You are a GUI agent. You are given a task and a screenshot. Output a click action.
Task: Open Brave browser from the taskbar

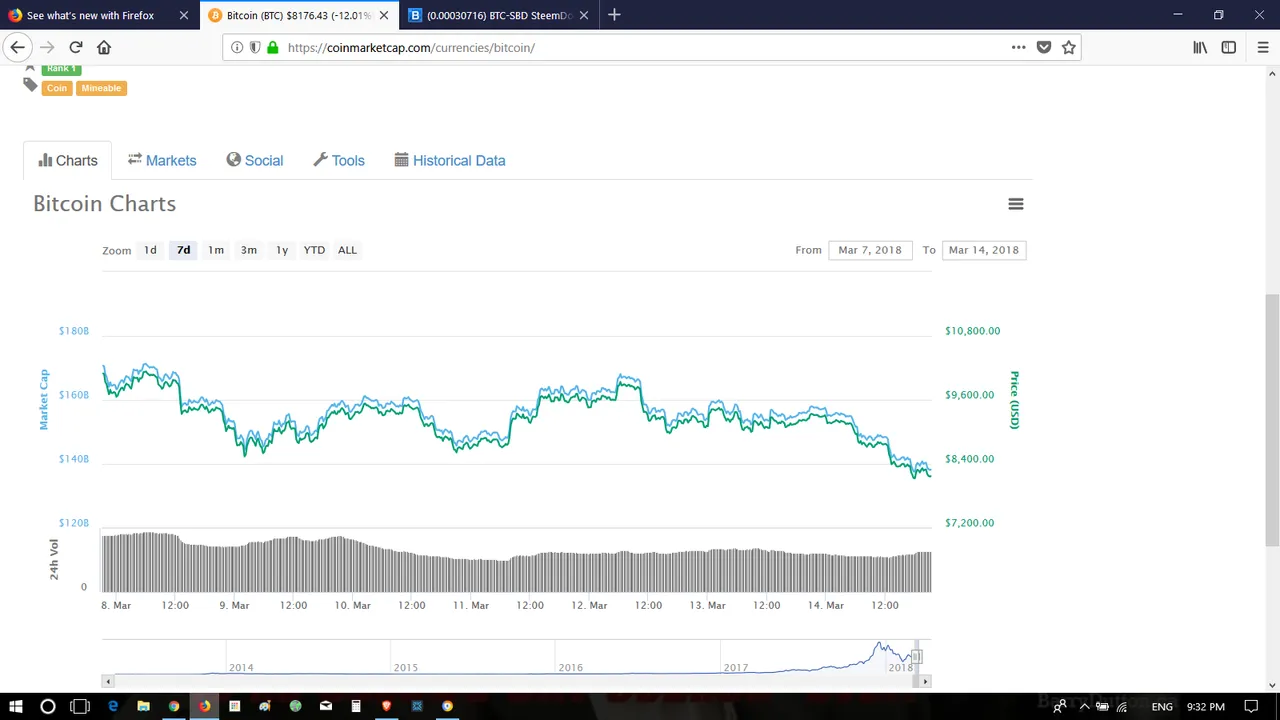(x=386, y=706)
